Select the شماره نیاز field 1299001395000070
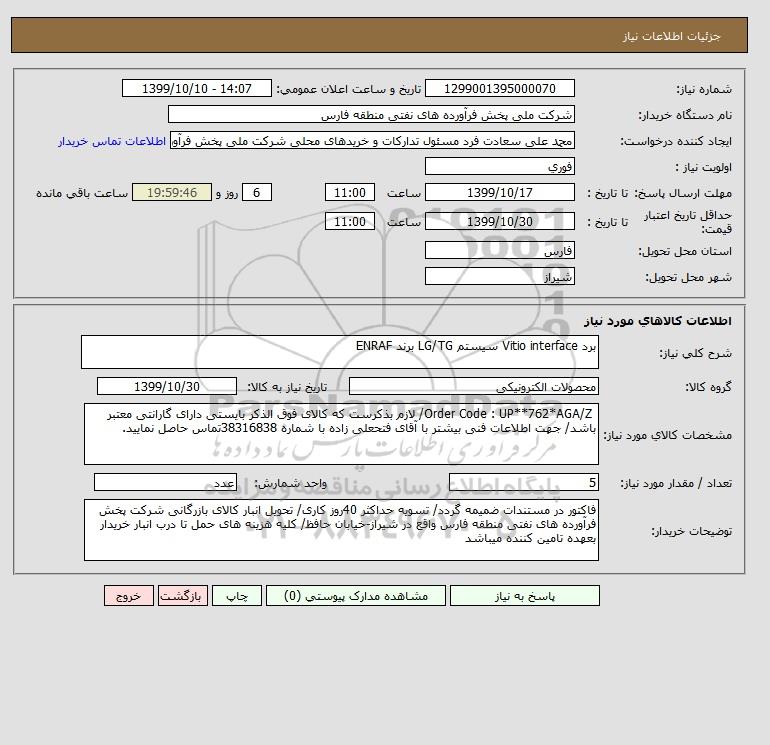 499,88
